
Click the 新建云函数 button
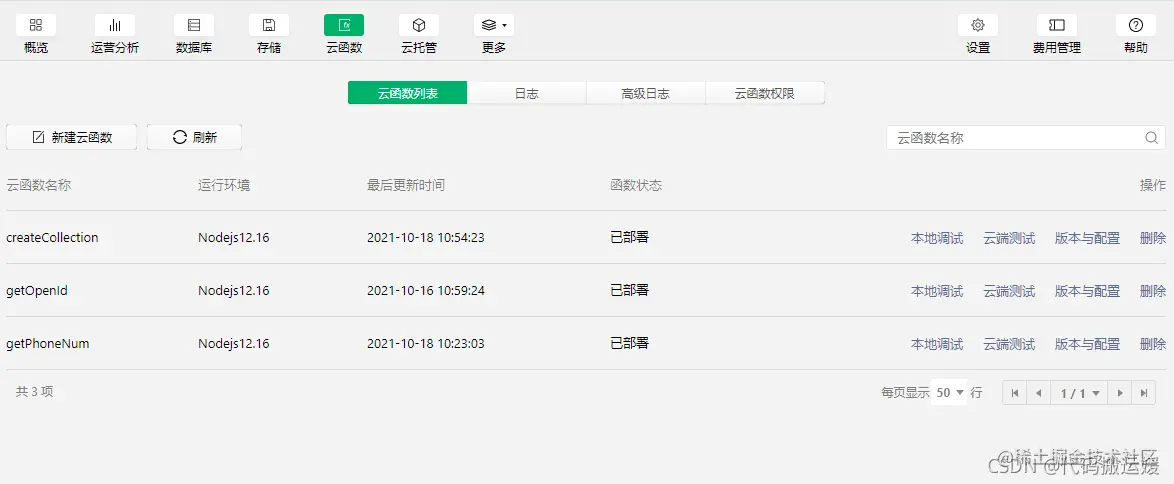[x=71, y=137]
